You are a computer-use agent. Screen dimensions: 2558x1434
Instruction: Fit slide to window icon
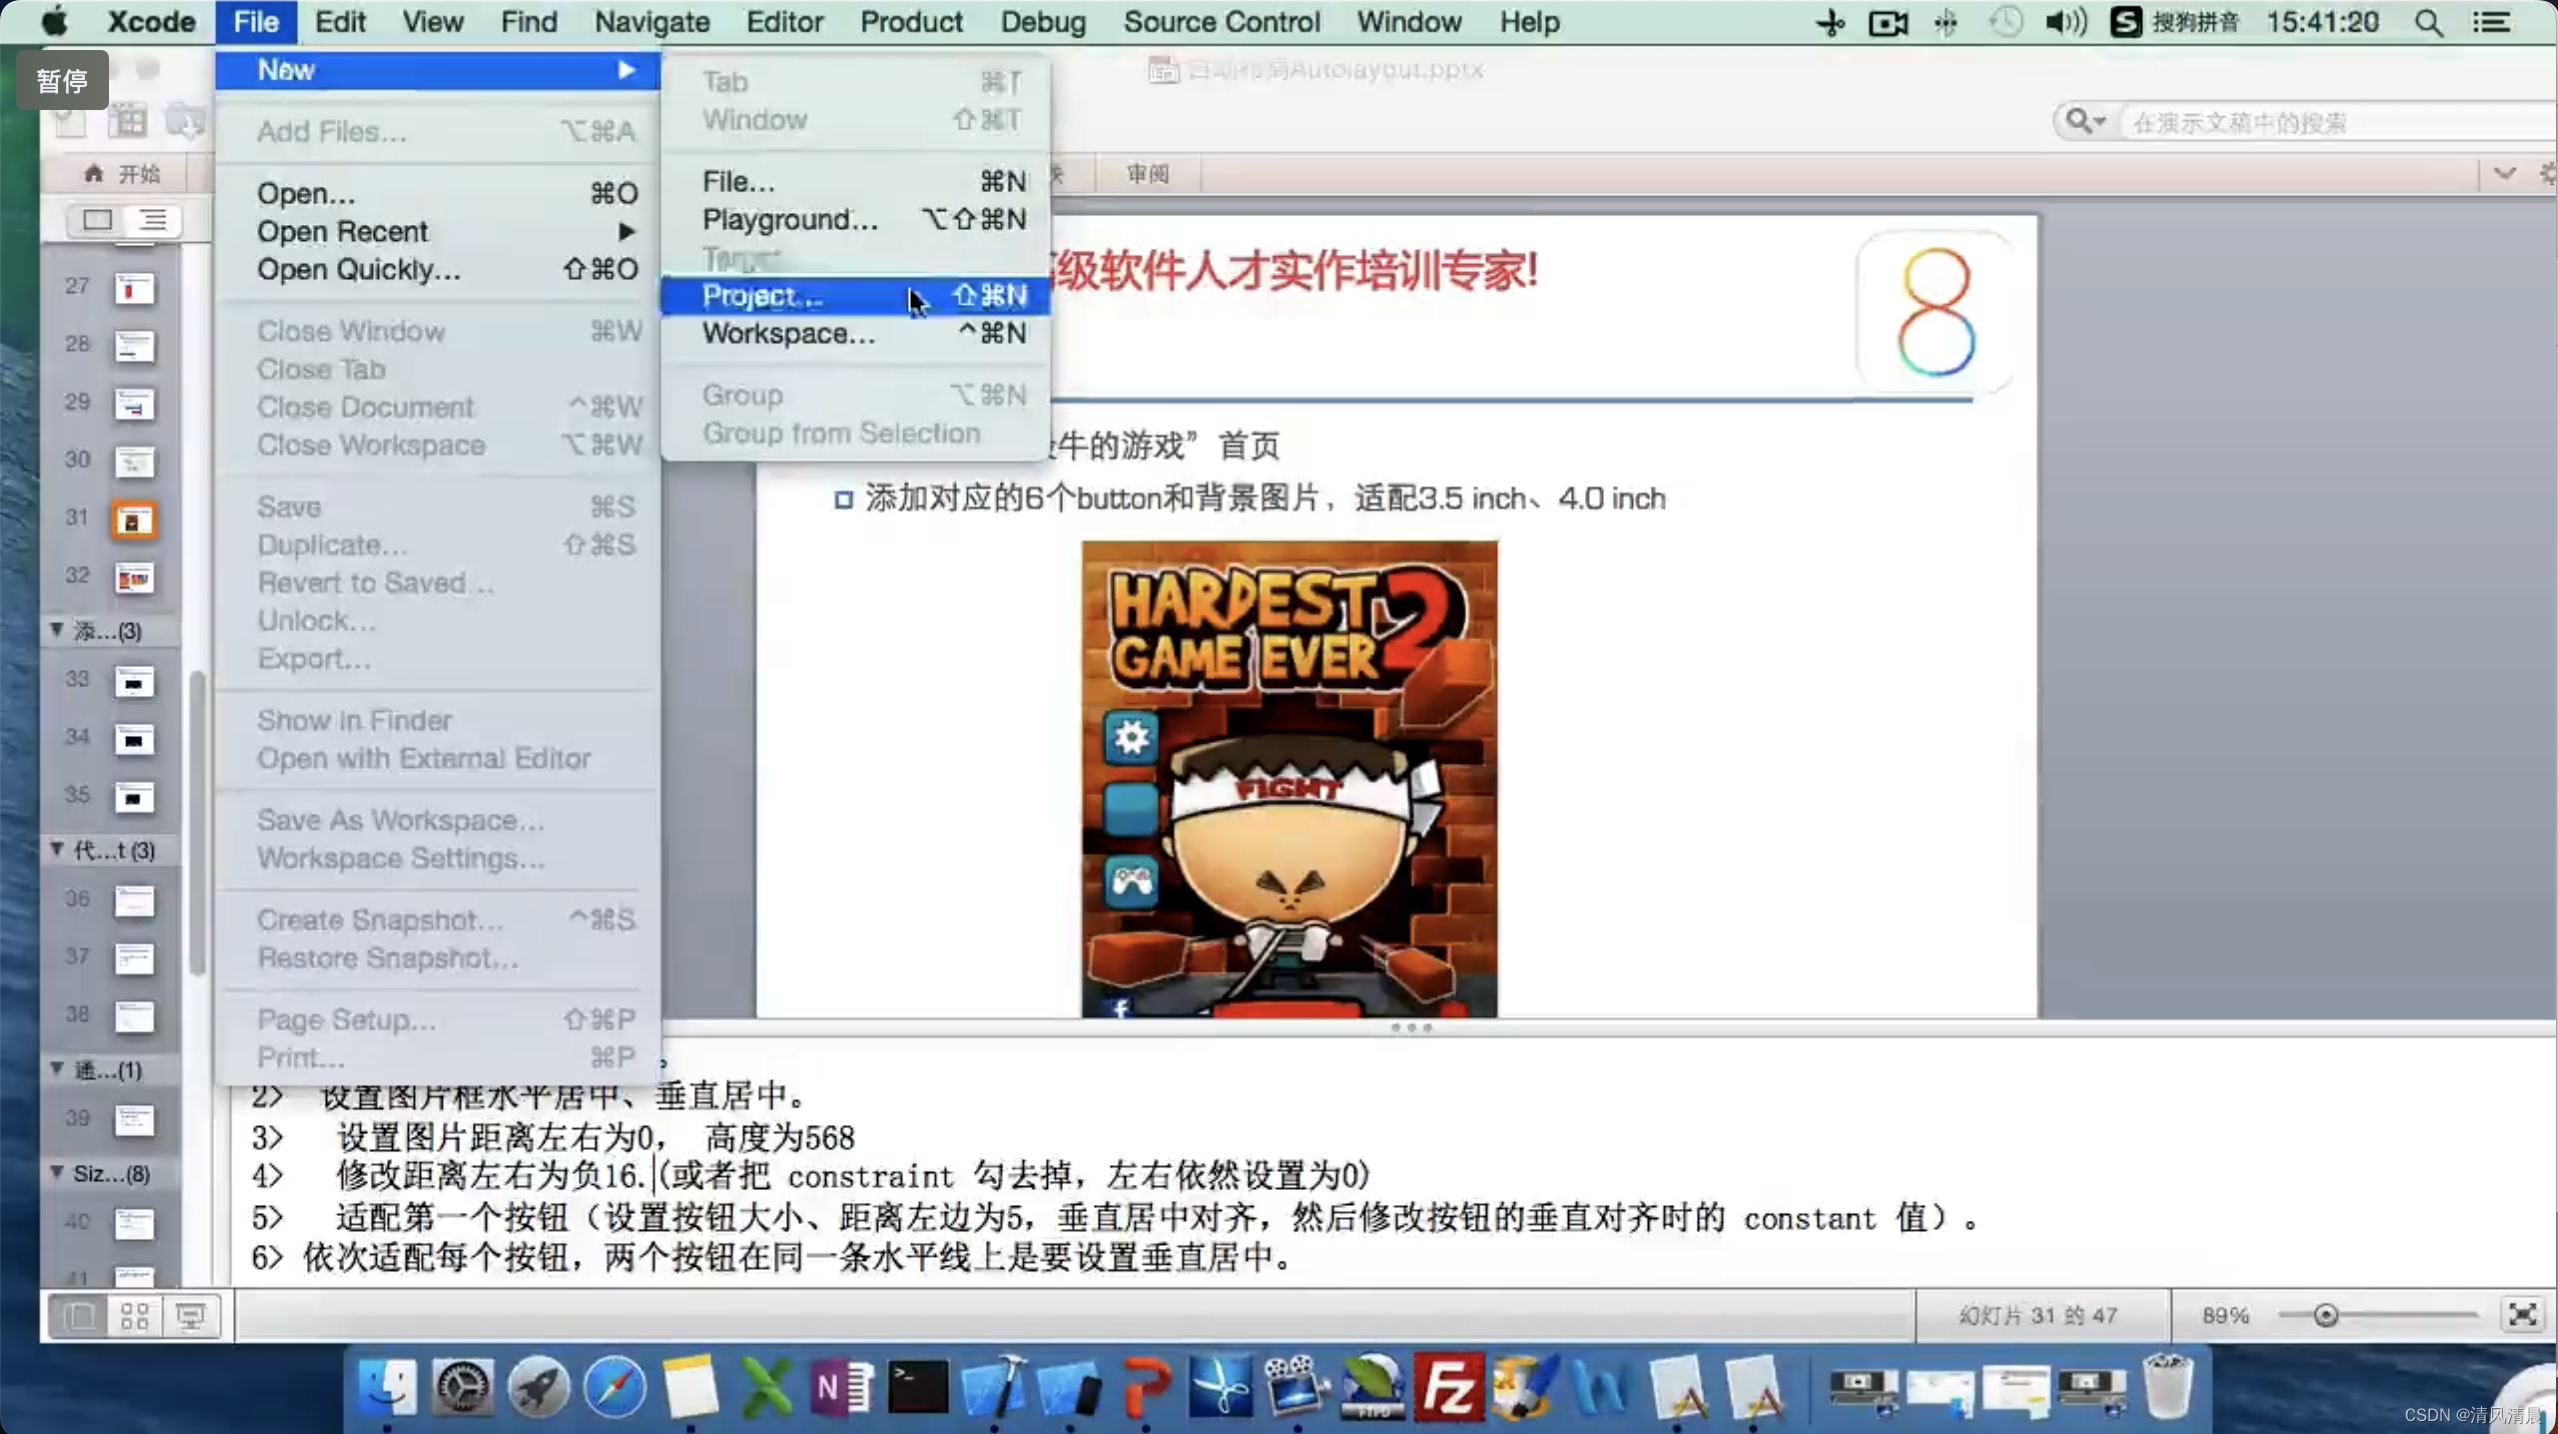tap(2522, 1315)
